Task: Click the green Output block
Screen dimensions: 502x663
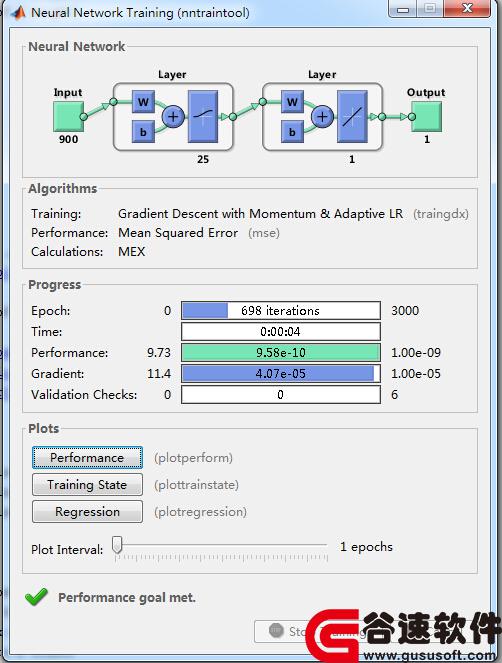Action: click(427, 116)
